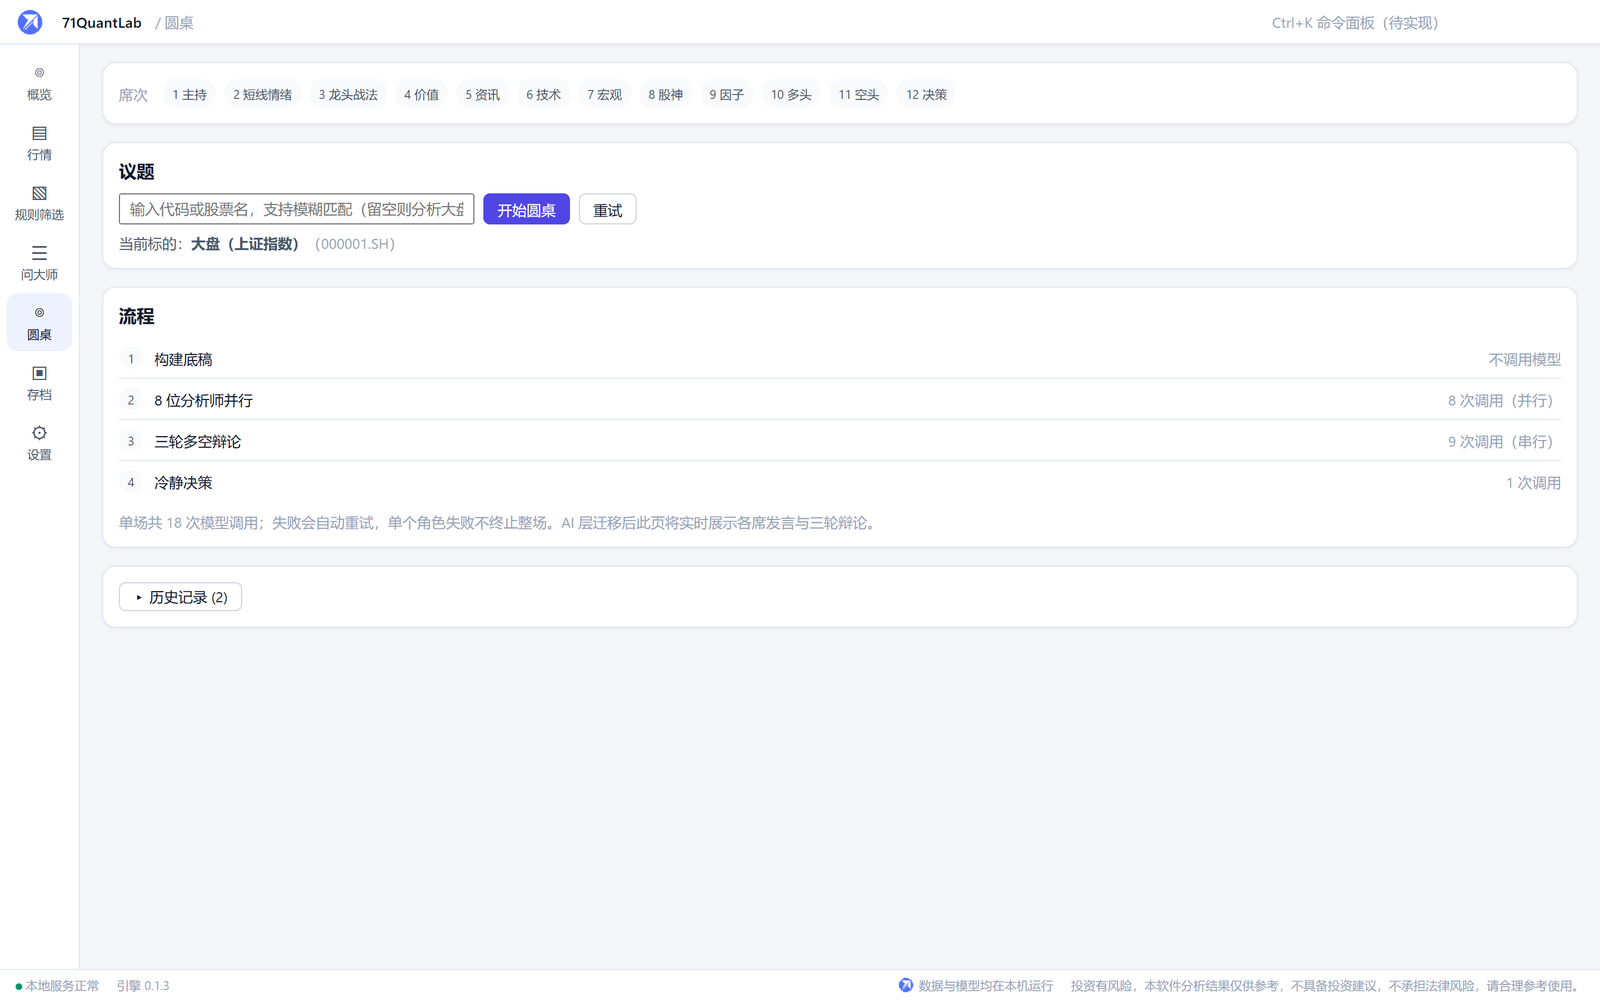Viewport: 1600px width, 1000px height.
Task: Click the 引擎 0.1.3 version text
Action: pos(143,986)
